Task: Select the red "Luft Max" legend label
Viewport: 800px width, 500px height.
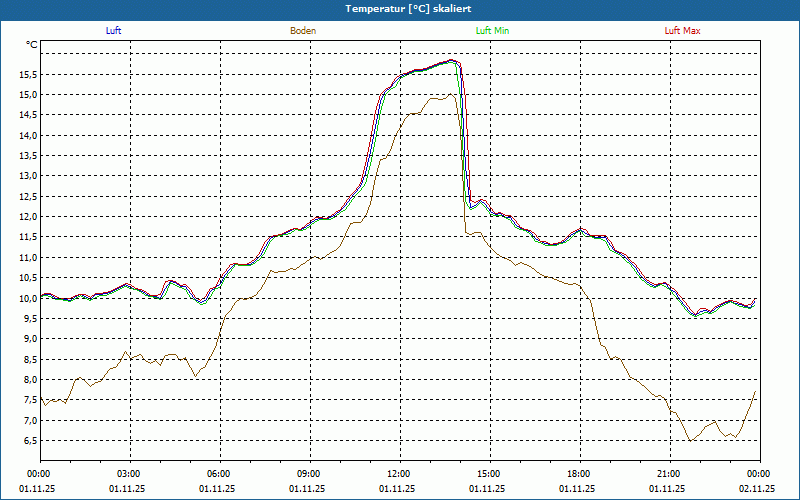Action: click(x=682, y=31)
